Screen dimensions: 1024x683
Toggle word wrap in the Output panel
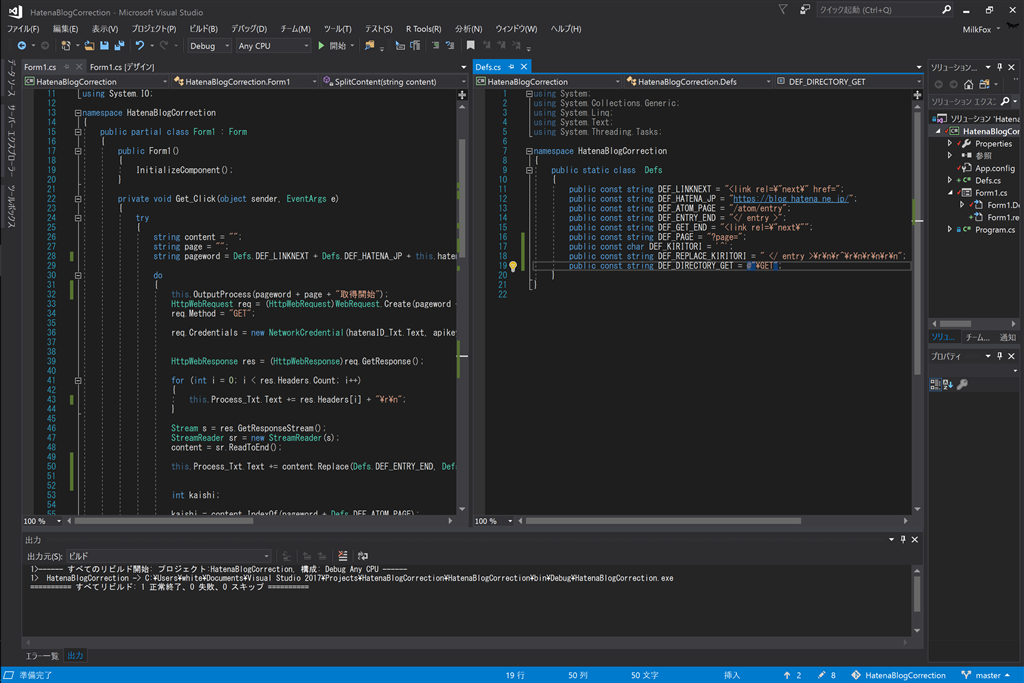tap(362, 556)
